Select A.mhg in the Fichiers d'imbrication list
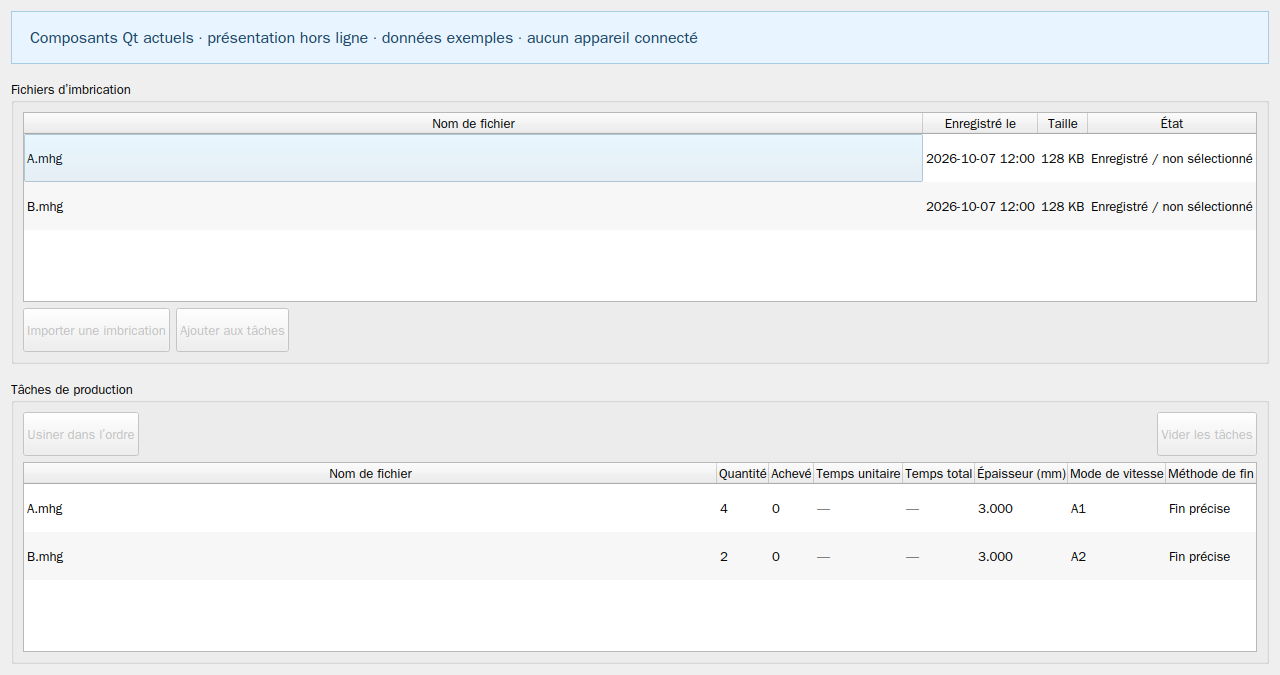This screenshot has height=675, width=1280. tap(473, 158)
